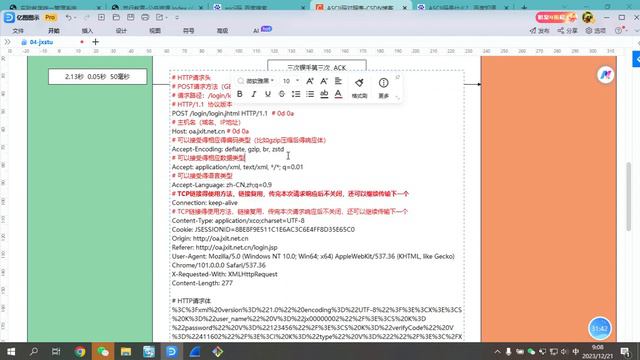Open paragraph alignment icon in floating toolbar
This screenshot has width=640, height=360.
click(338, 81)
